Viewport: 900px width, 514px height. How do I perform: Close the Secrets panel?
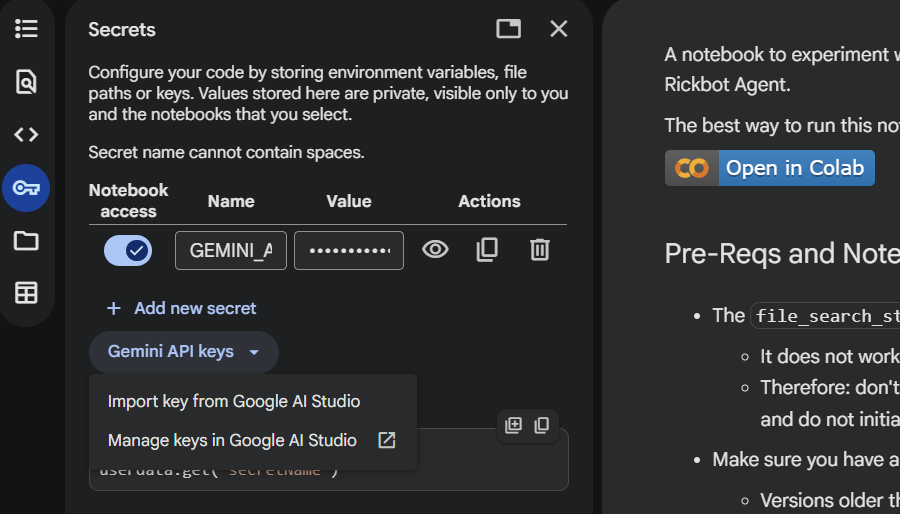pyautogui.click(x=558, y=29)
